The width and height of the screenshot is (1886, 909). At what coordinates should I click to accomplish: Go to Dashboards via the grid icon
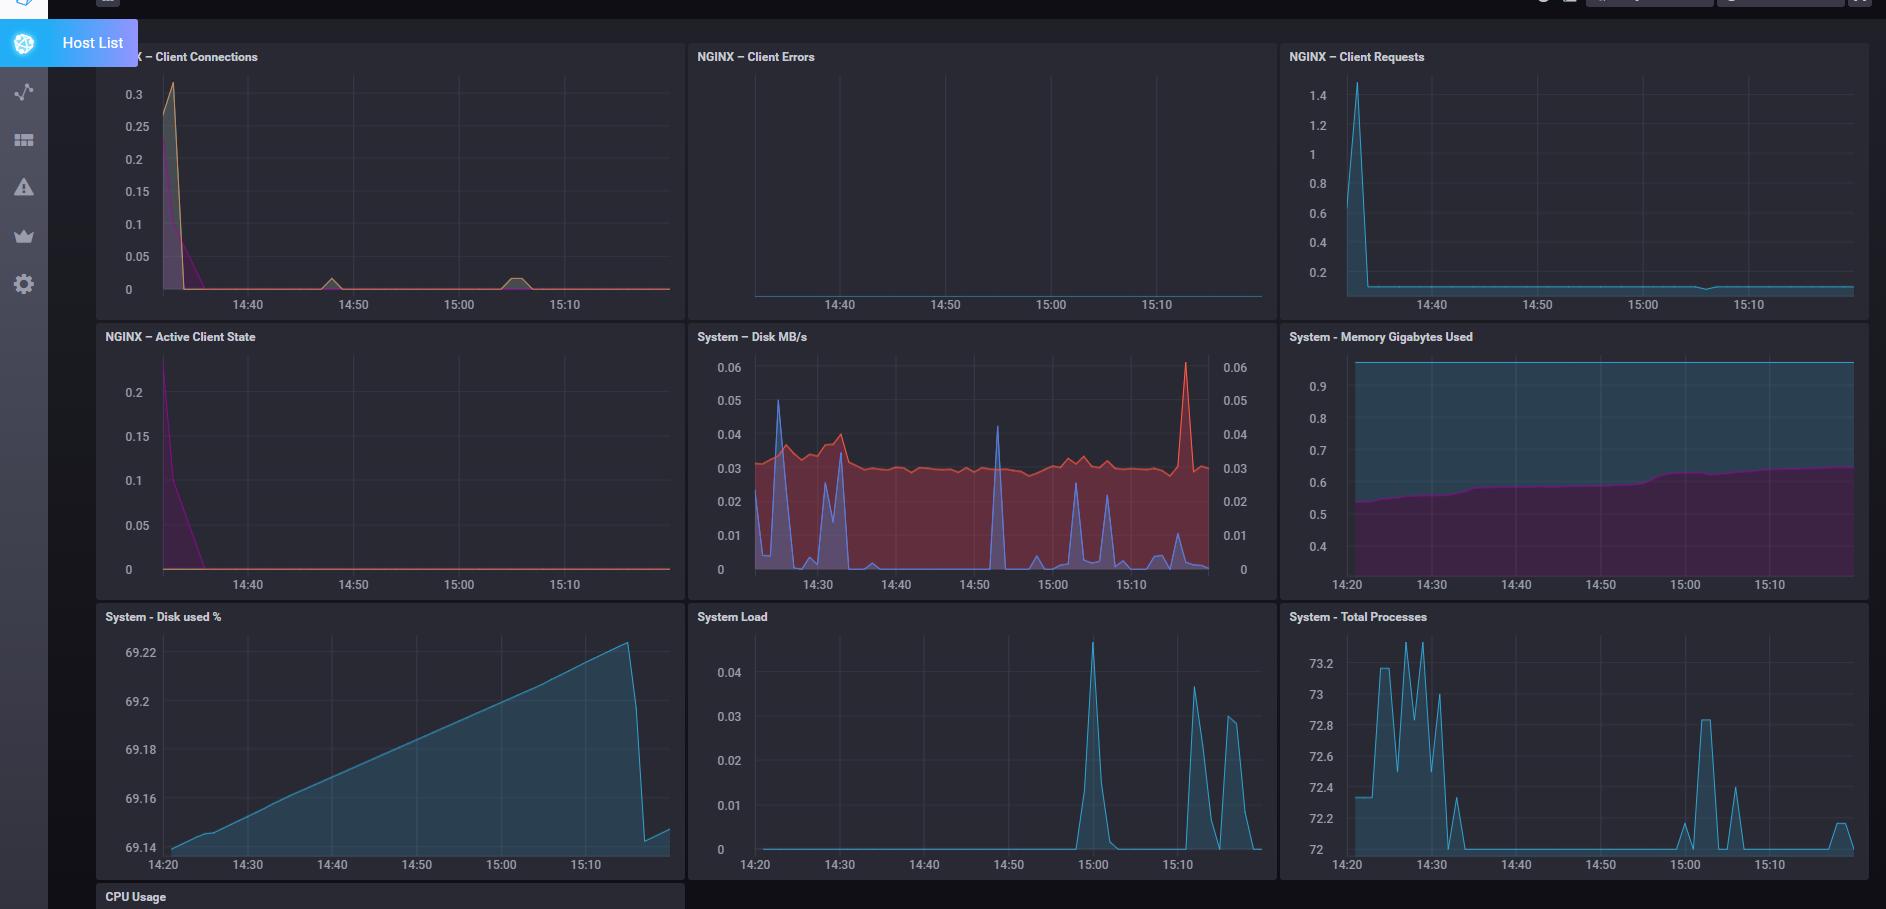(24, 140)
